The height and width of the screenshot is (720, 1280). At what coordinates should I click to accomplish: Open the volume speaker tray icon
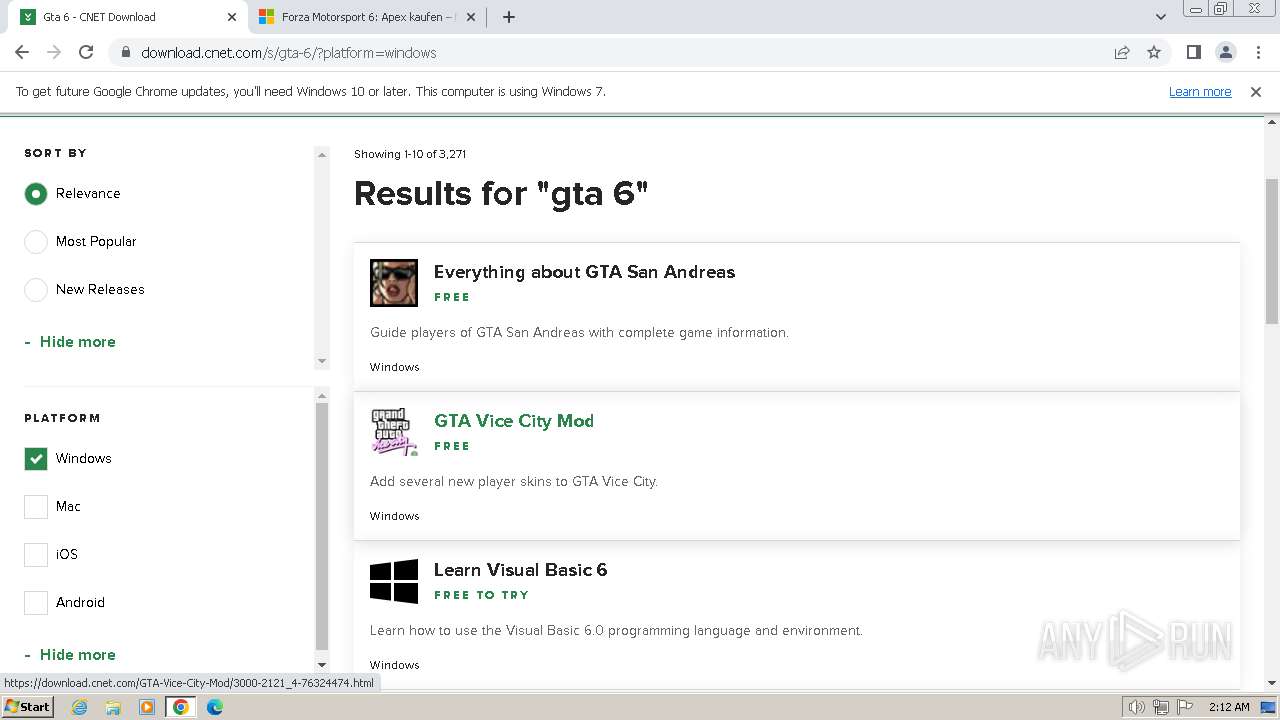coord(1137,707)
